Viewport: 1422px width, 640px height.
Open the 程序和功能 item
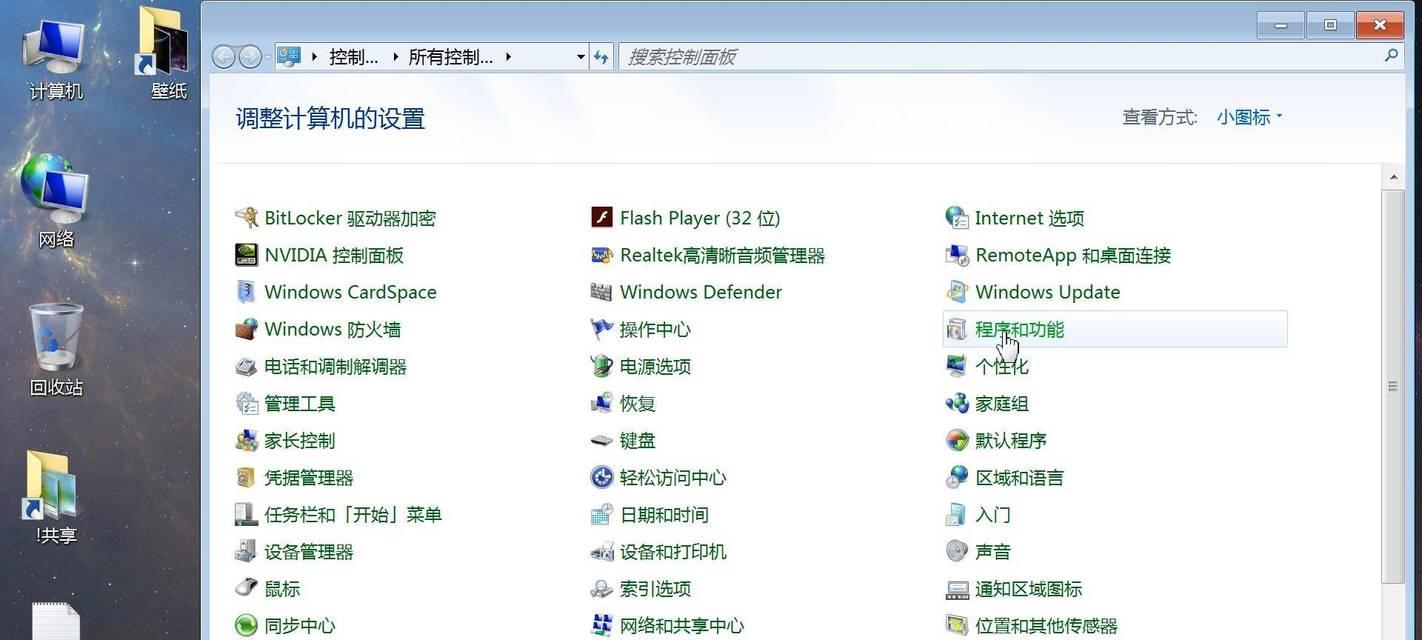click(1115, 329)
